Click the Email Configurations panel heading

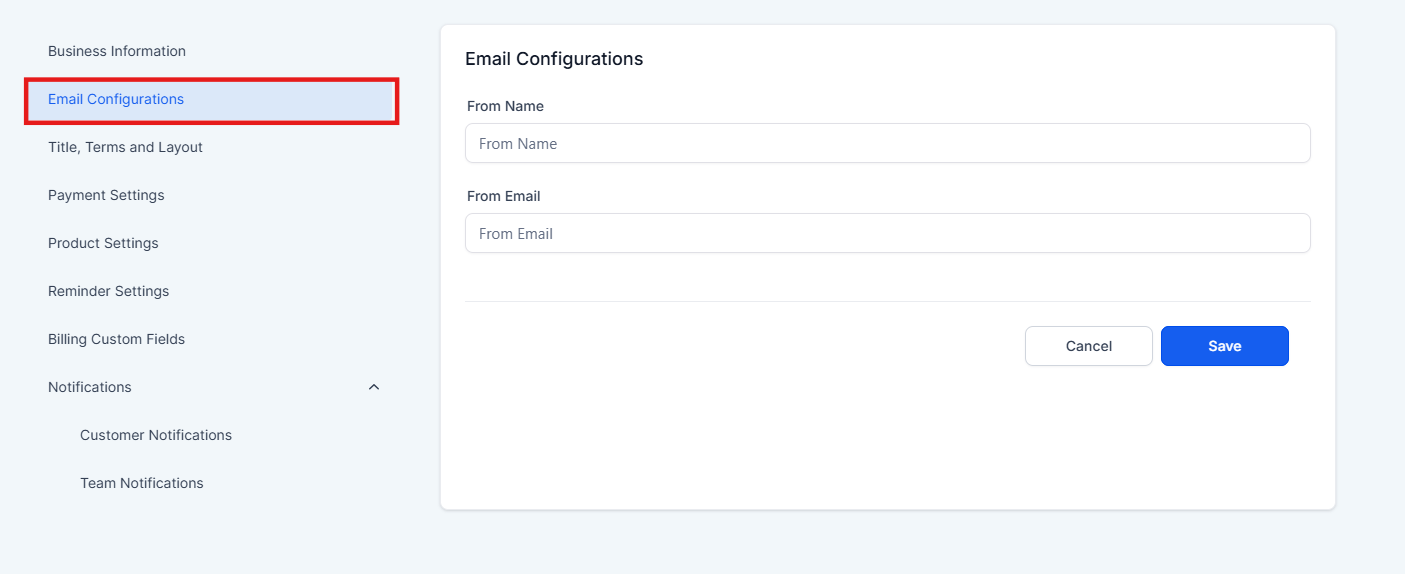coord(554,59)
